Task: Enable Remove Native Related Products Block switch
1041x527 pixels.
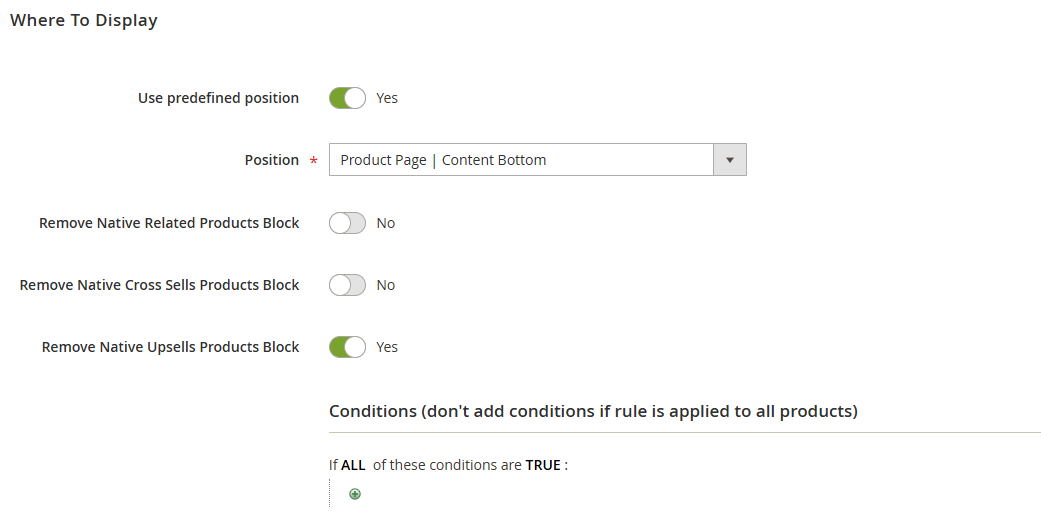Action: click(347, 223)
